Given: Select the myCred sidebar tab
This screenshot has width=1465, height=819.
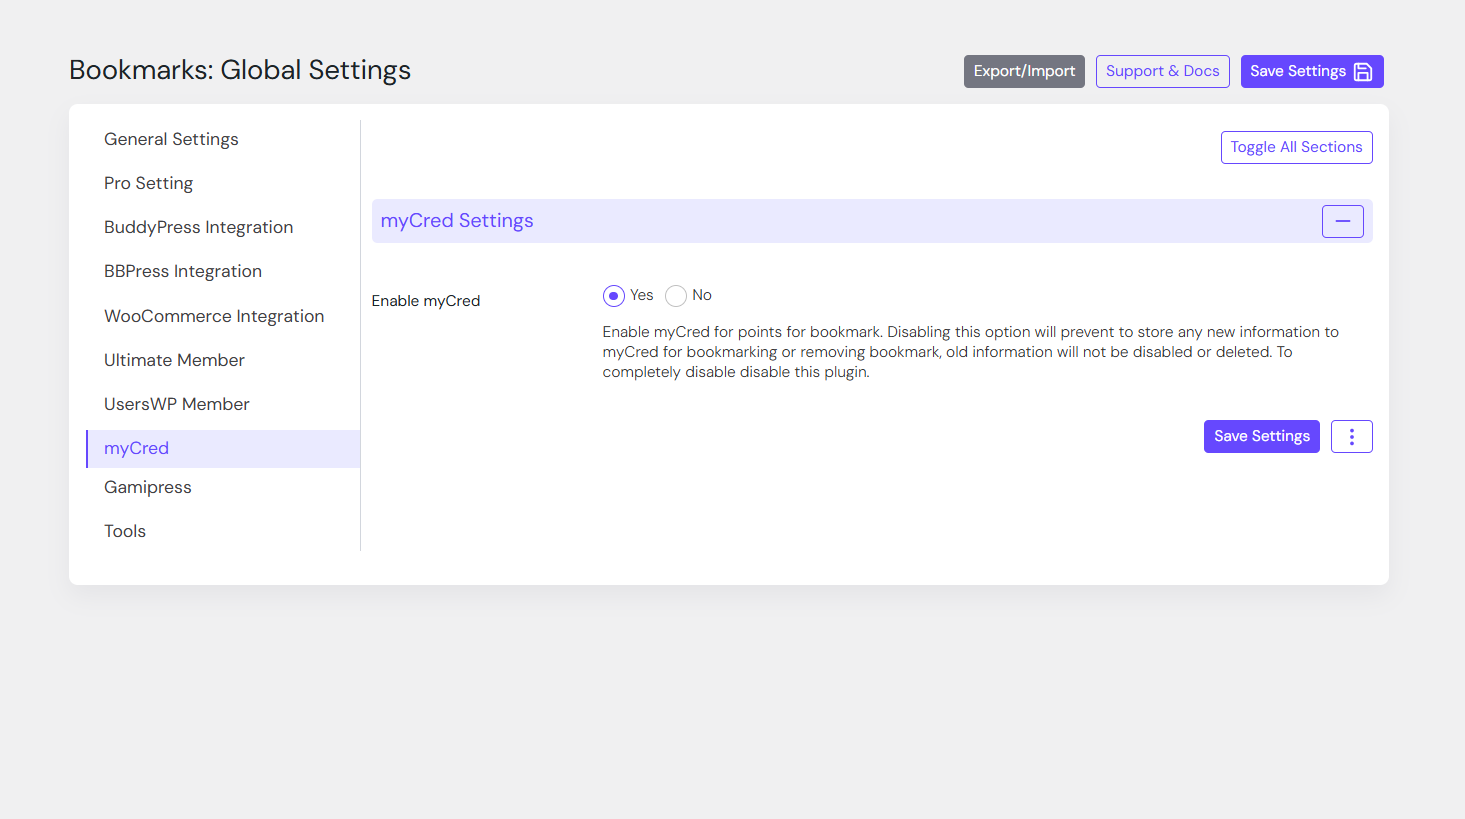Looking at the screenshot, I should click(x=223, y=448).
